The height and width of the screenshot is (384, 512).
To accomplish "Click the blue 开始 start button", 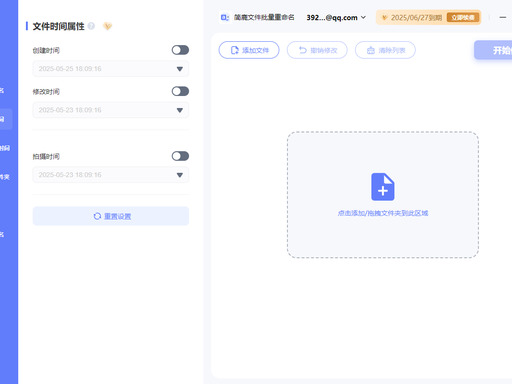I will point(493,50).
